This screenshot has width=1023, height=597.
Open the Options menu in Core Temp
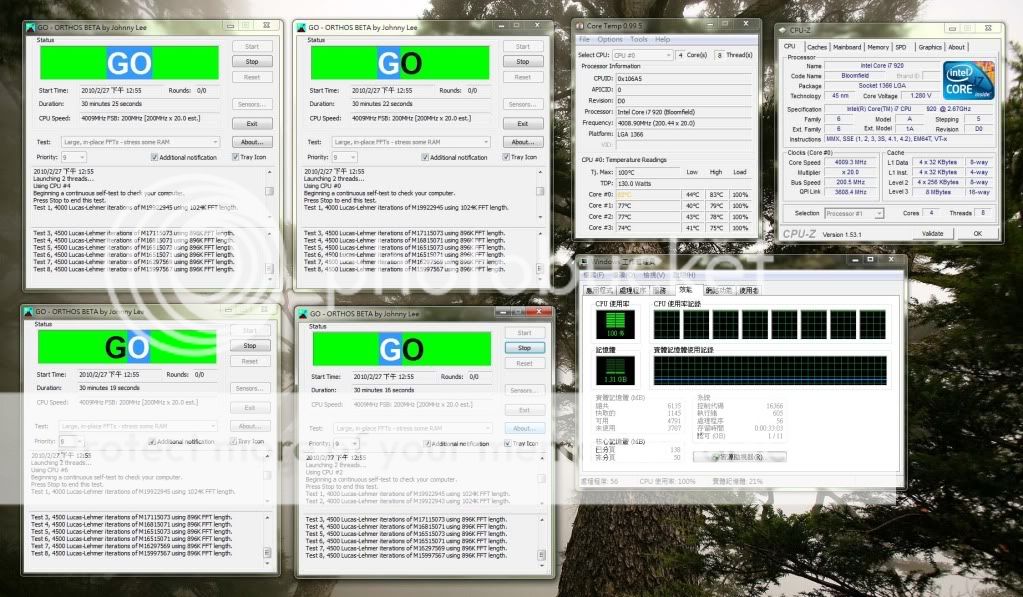pos(609,39)
